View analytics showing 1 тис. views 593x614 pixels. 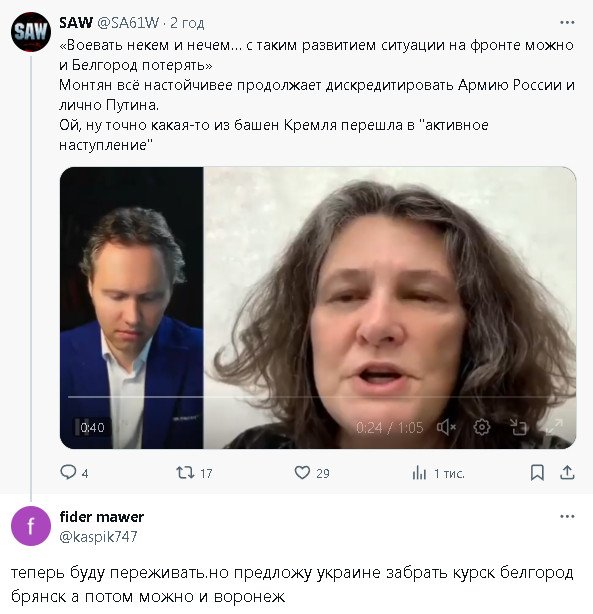point(438,473)
